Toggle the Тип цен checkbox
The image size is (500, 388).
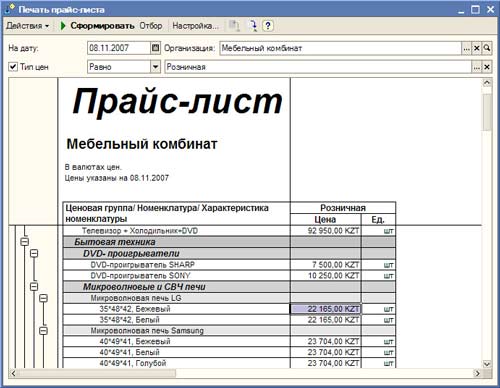click(13, 67)
